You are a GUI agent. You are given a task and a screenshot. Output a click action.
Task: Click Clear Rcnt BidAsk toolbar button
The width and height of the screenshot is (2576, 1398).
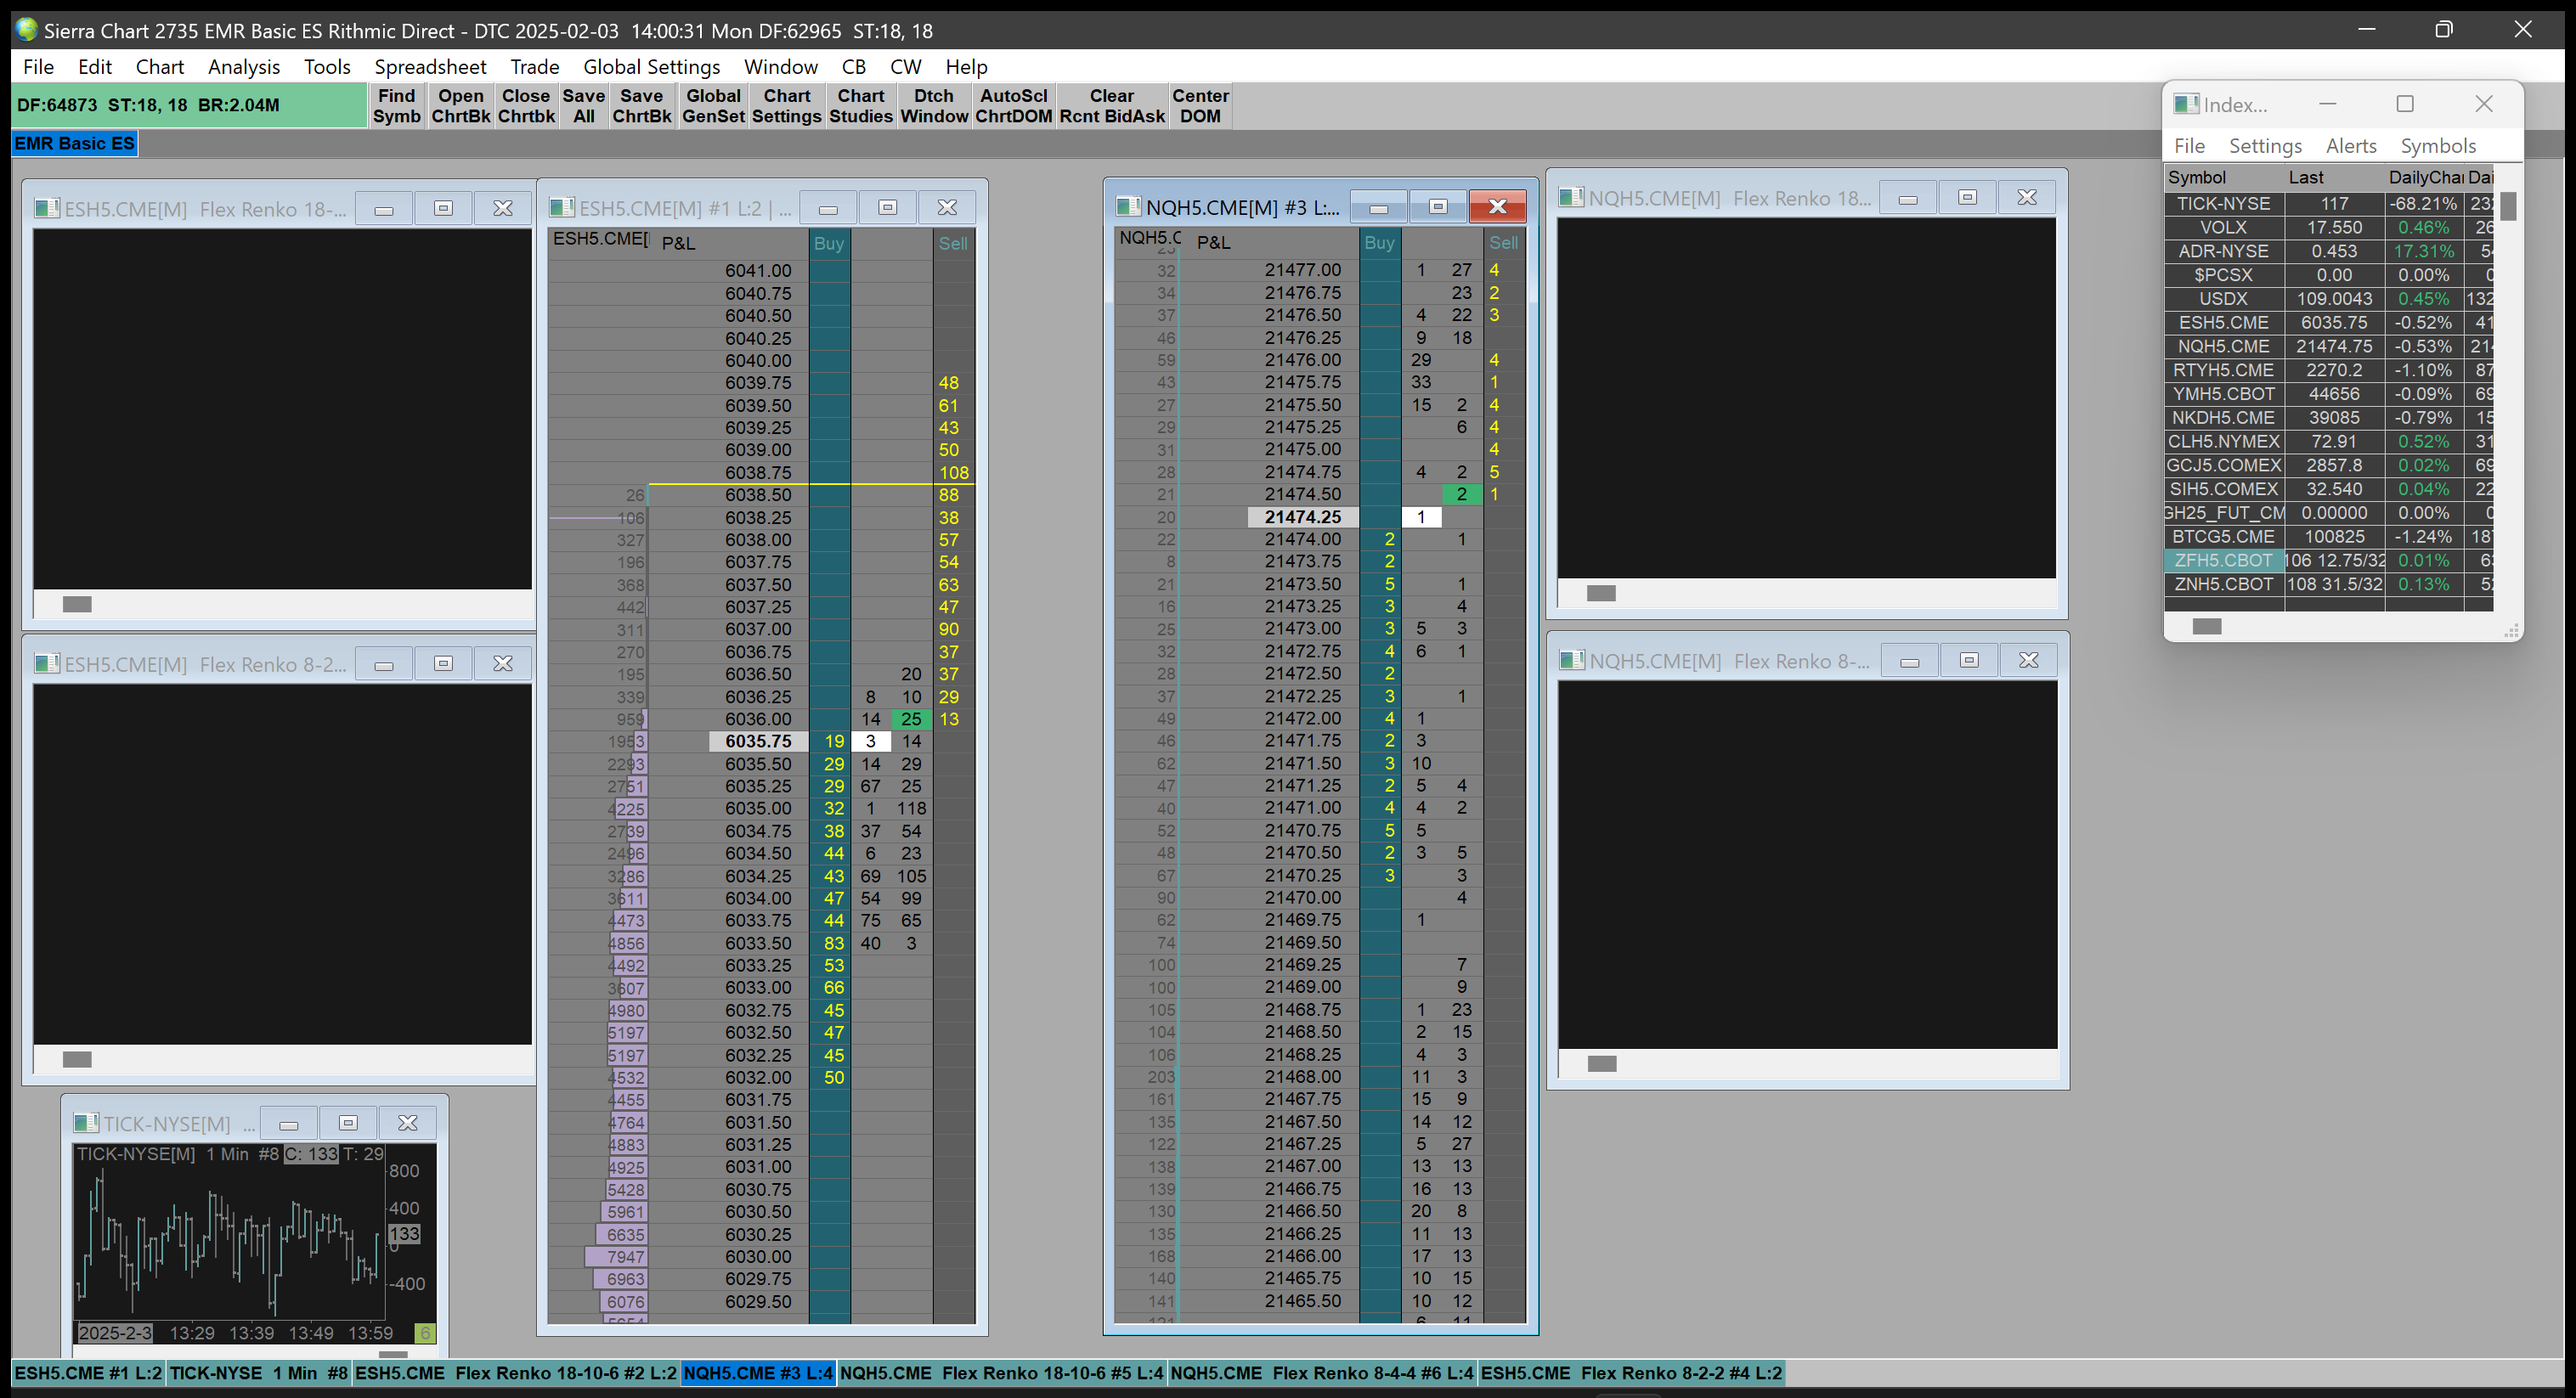point(1111,105)
